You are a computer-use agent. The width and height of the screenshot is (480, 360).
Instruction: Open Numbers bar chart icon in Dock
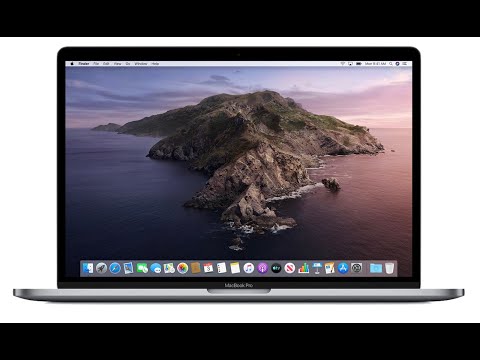tap(303, 268)
